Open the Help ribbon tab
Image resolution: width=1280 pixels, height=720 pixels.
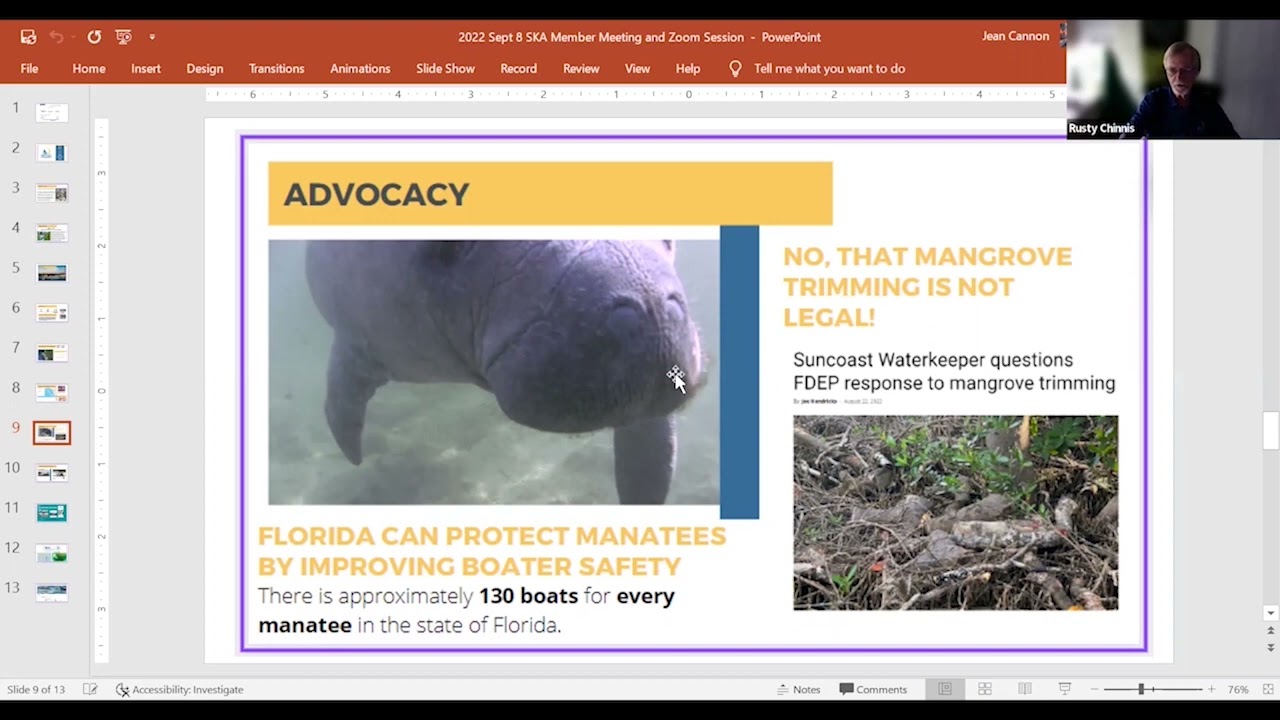coord(688,69)
